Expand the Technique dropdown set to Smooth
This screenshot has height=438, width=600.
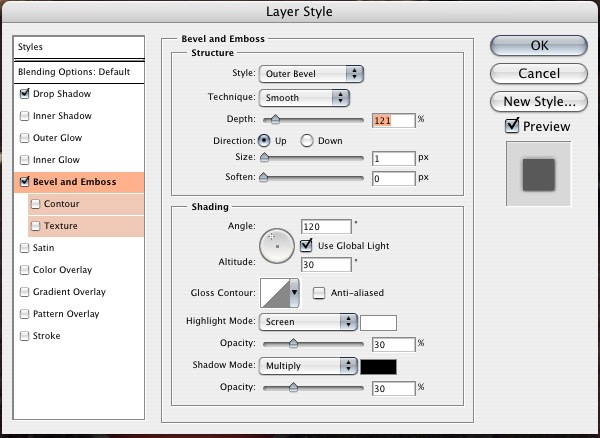coord(303,97)
